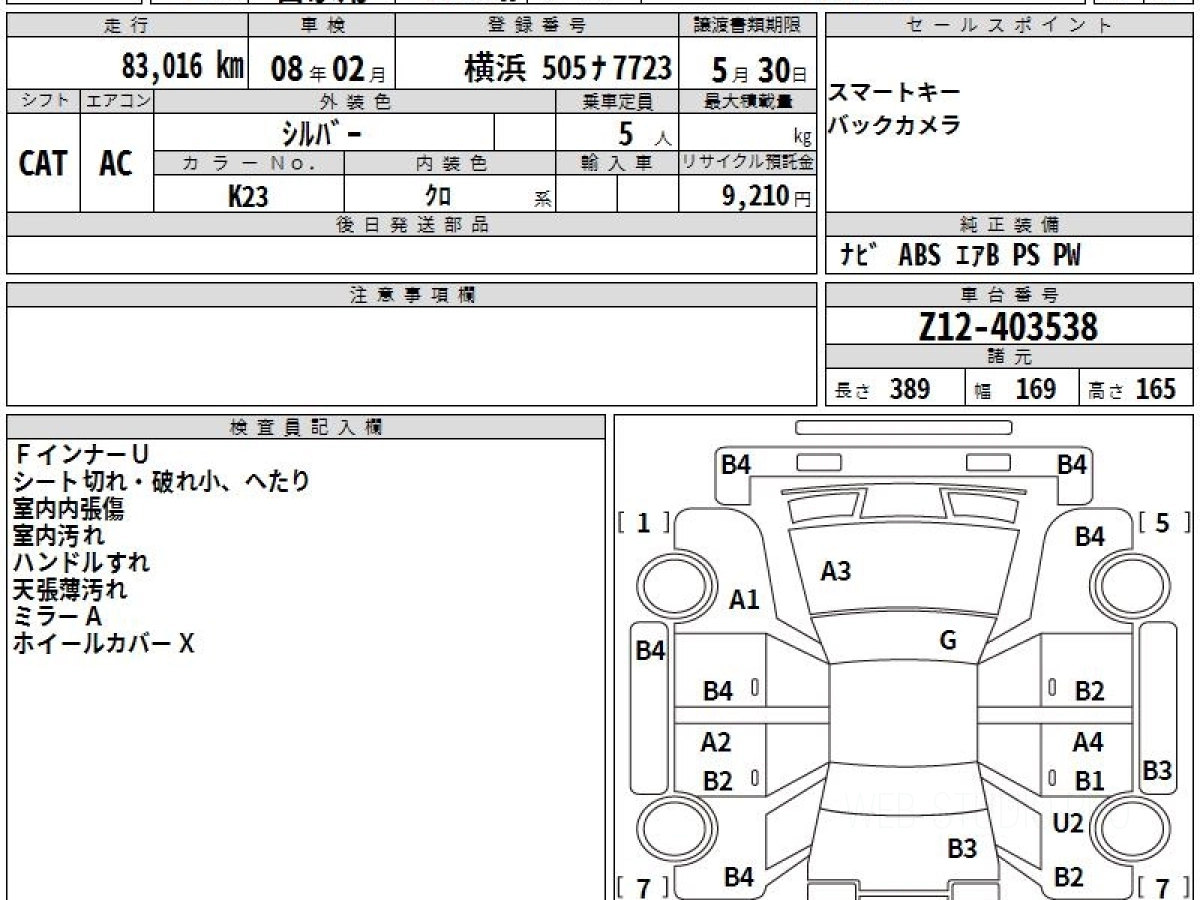Click the 最大積載量 header

point(748,101)
